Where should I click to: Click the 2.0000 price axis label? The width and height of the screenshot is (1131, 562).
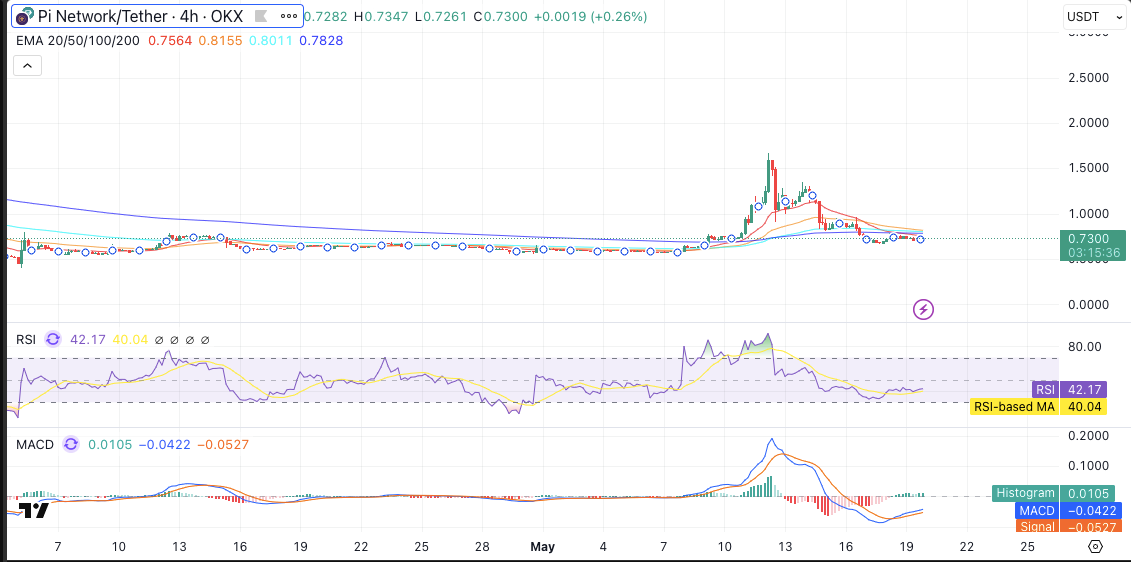(1088, 123)
